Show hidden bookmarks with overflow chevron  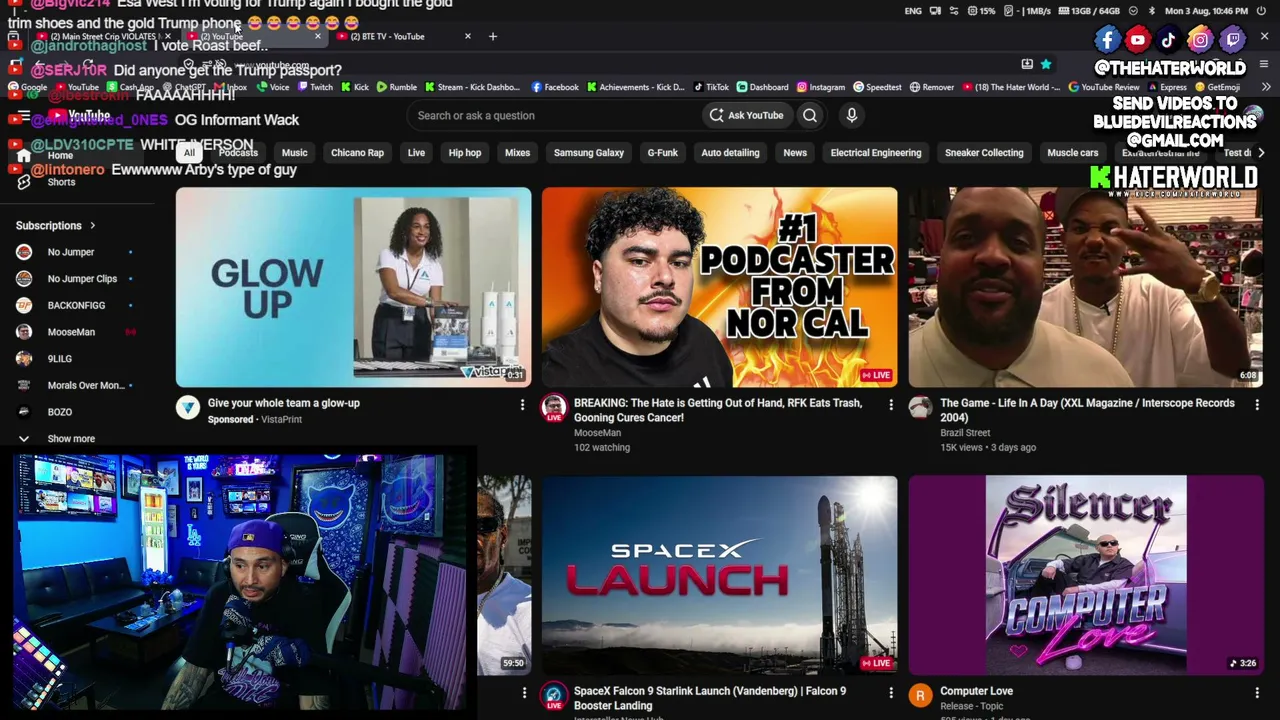[1266, 87]
